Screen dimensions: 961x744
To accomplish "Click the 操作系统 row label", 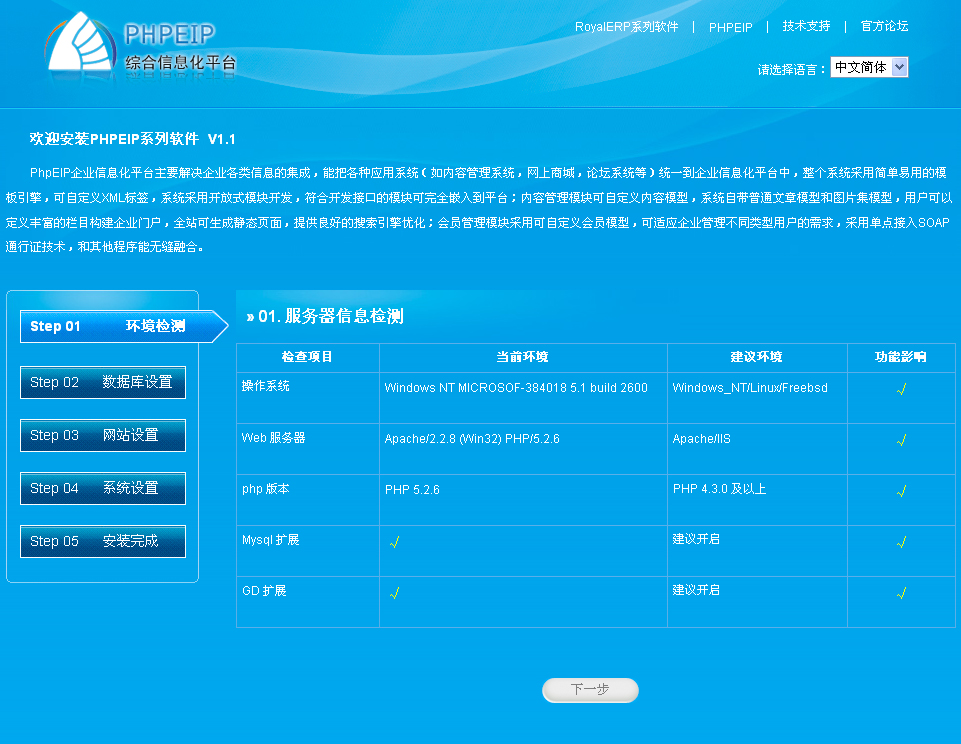I will point(265,386).
